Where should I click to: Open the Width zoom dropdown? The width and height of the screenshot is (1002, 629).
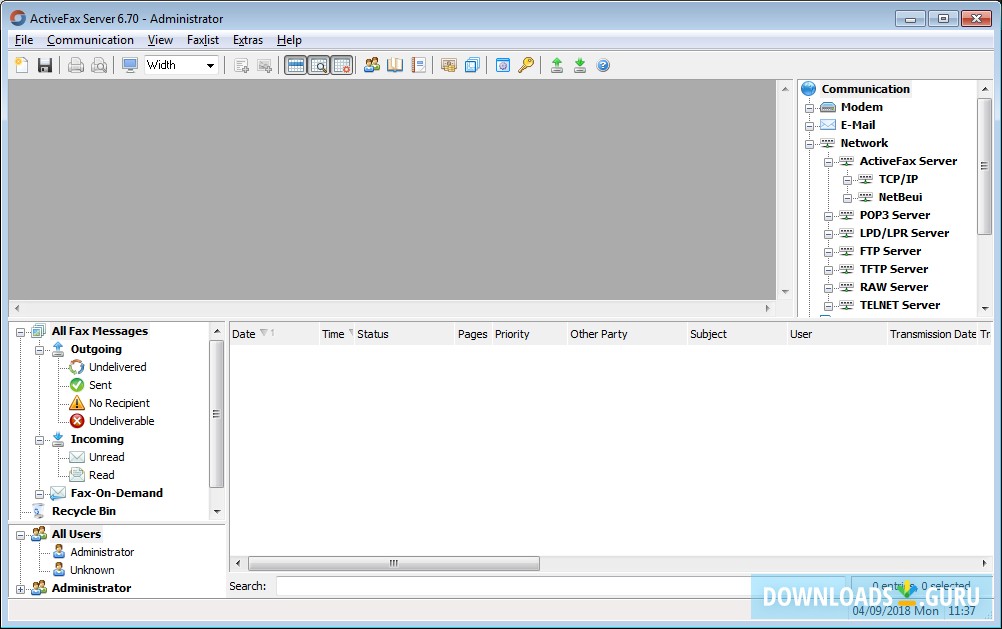click(x=181, y=66)
